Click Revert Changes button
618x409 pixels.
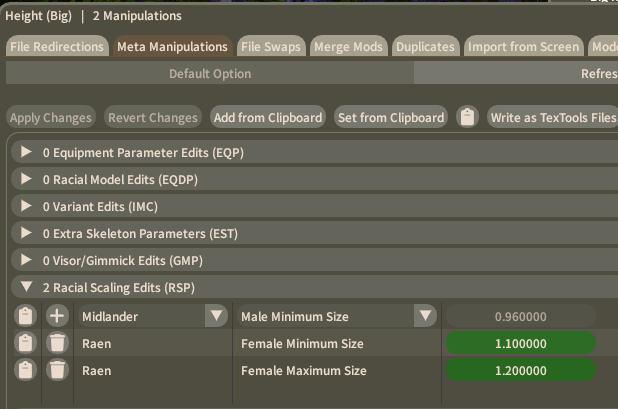pyautogui.click(x=153, y=117)
